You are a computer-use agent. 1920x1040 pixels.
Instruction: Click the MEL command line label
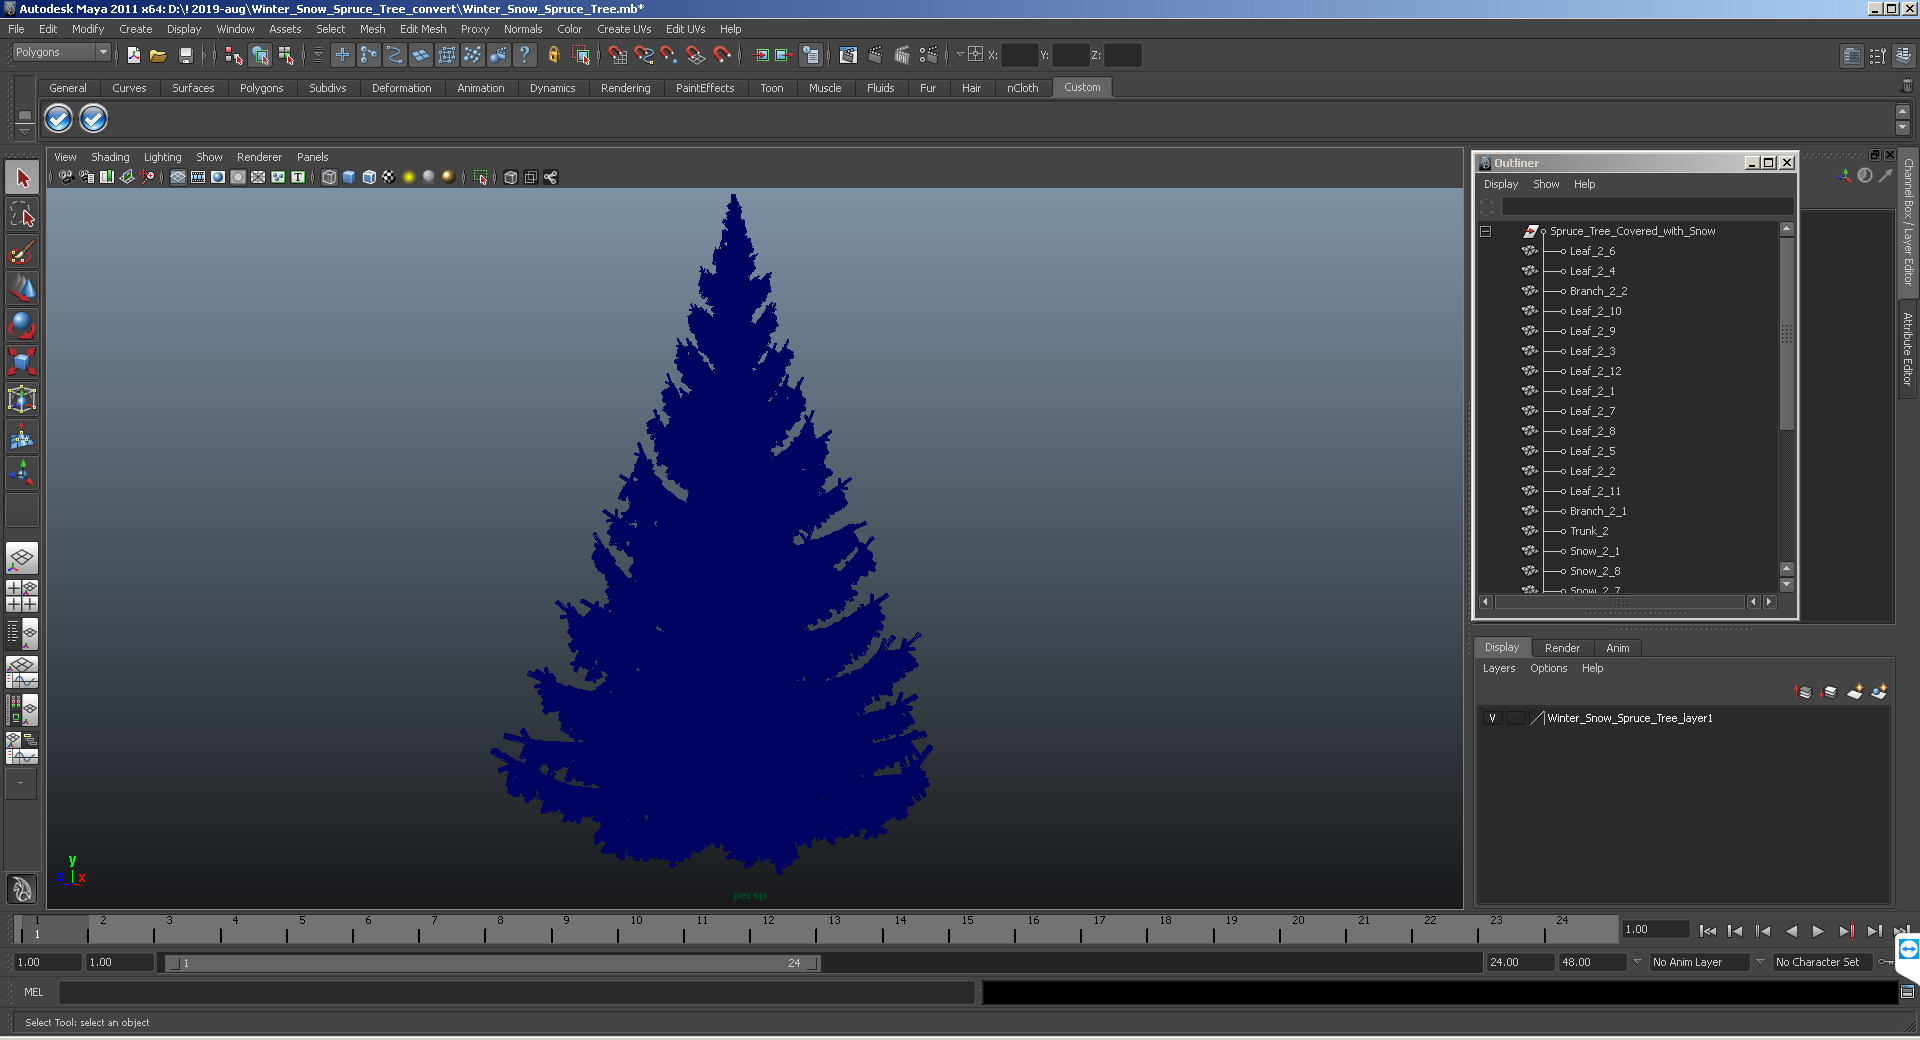pyautogui.click(x=34, y=992)
